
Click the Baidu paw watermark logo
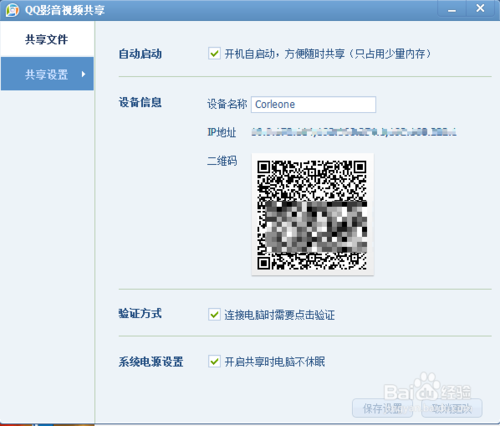tap(427, 387)
